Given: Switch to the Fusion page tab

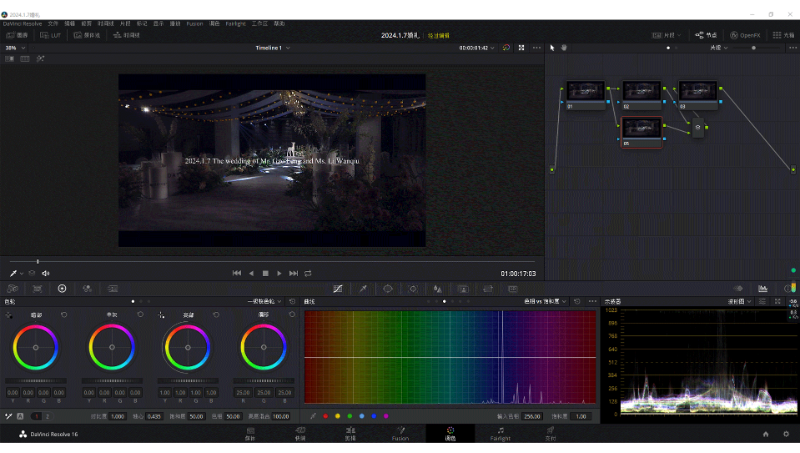Looking at the screenshot, I should 401,434.
